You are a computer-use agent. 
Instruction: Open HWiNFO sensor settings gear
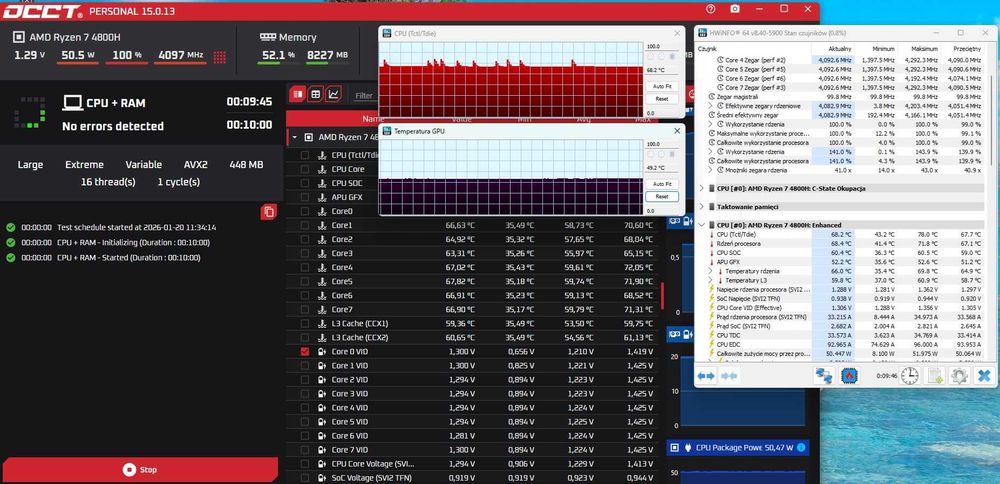pos(959,376)
